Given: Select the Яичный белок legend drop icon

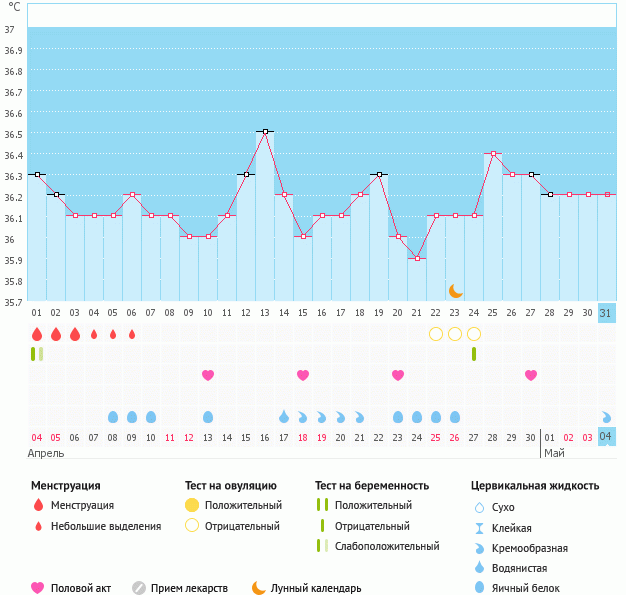Looking at the screenshot, I should (480, 588).
